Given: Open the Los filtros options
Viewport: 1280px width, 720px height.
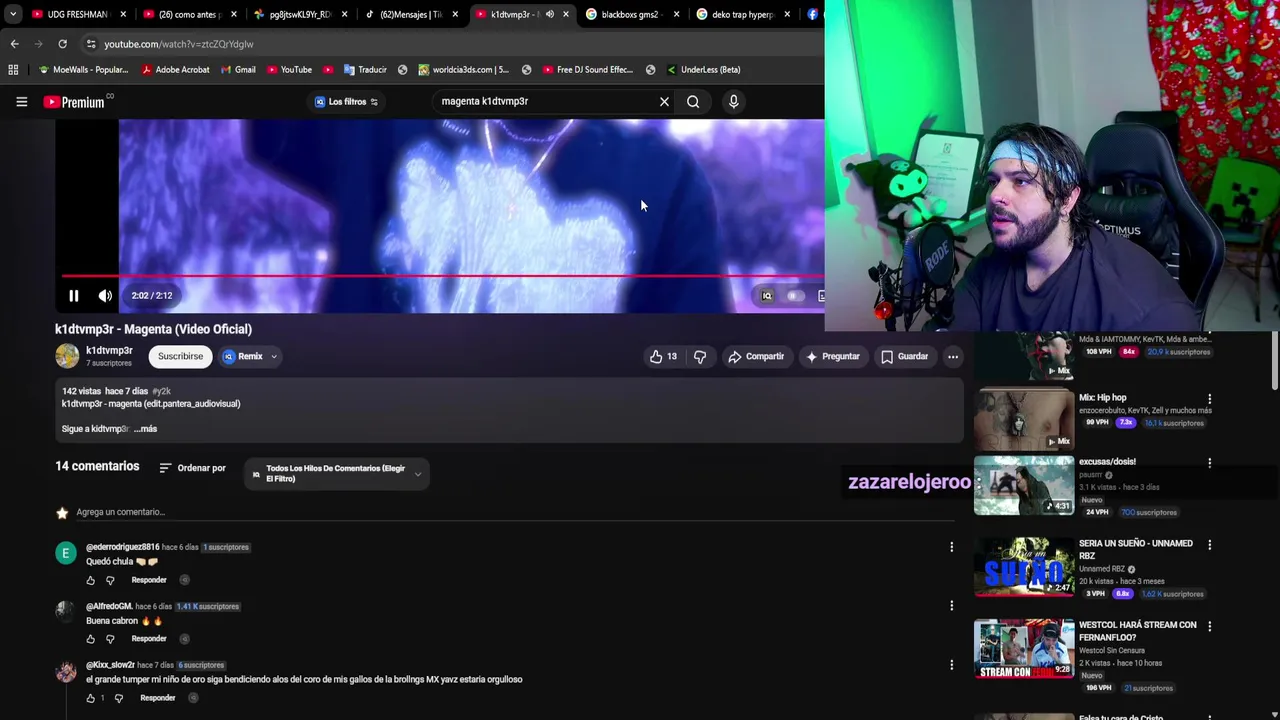Looking at the screenshot, I should pos(346,101).
